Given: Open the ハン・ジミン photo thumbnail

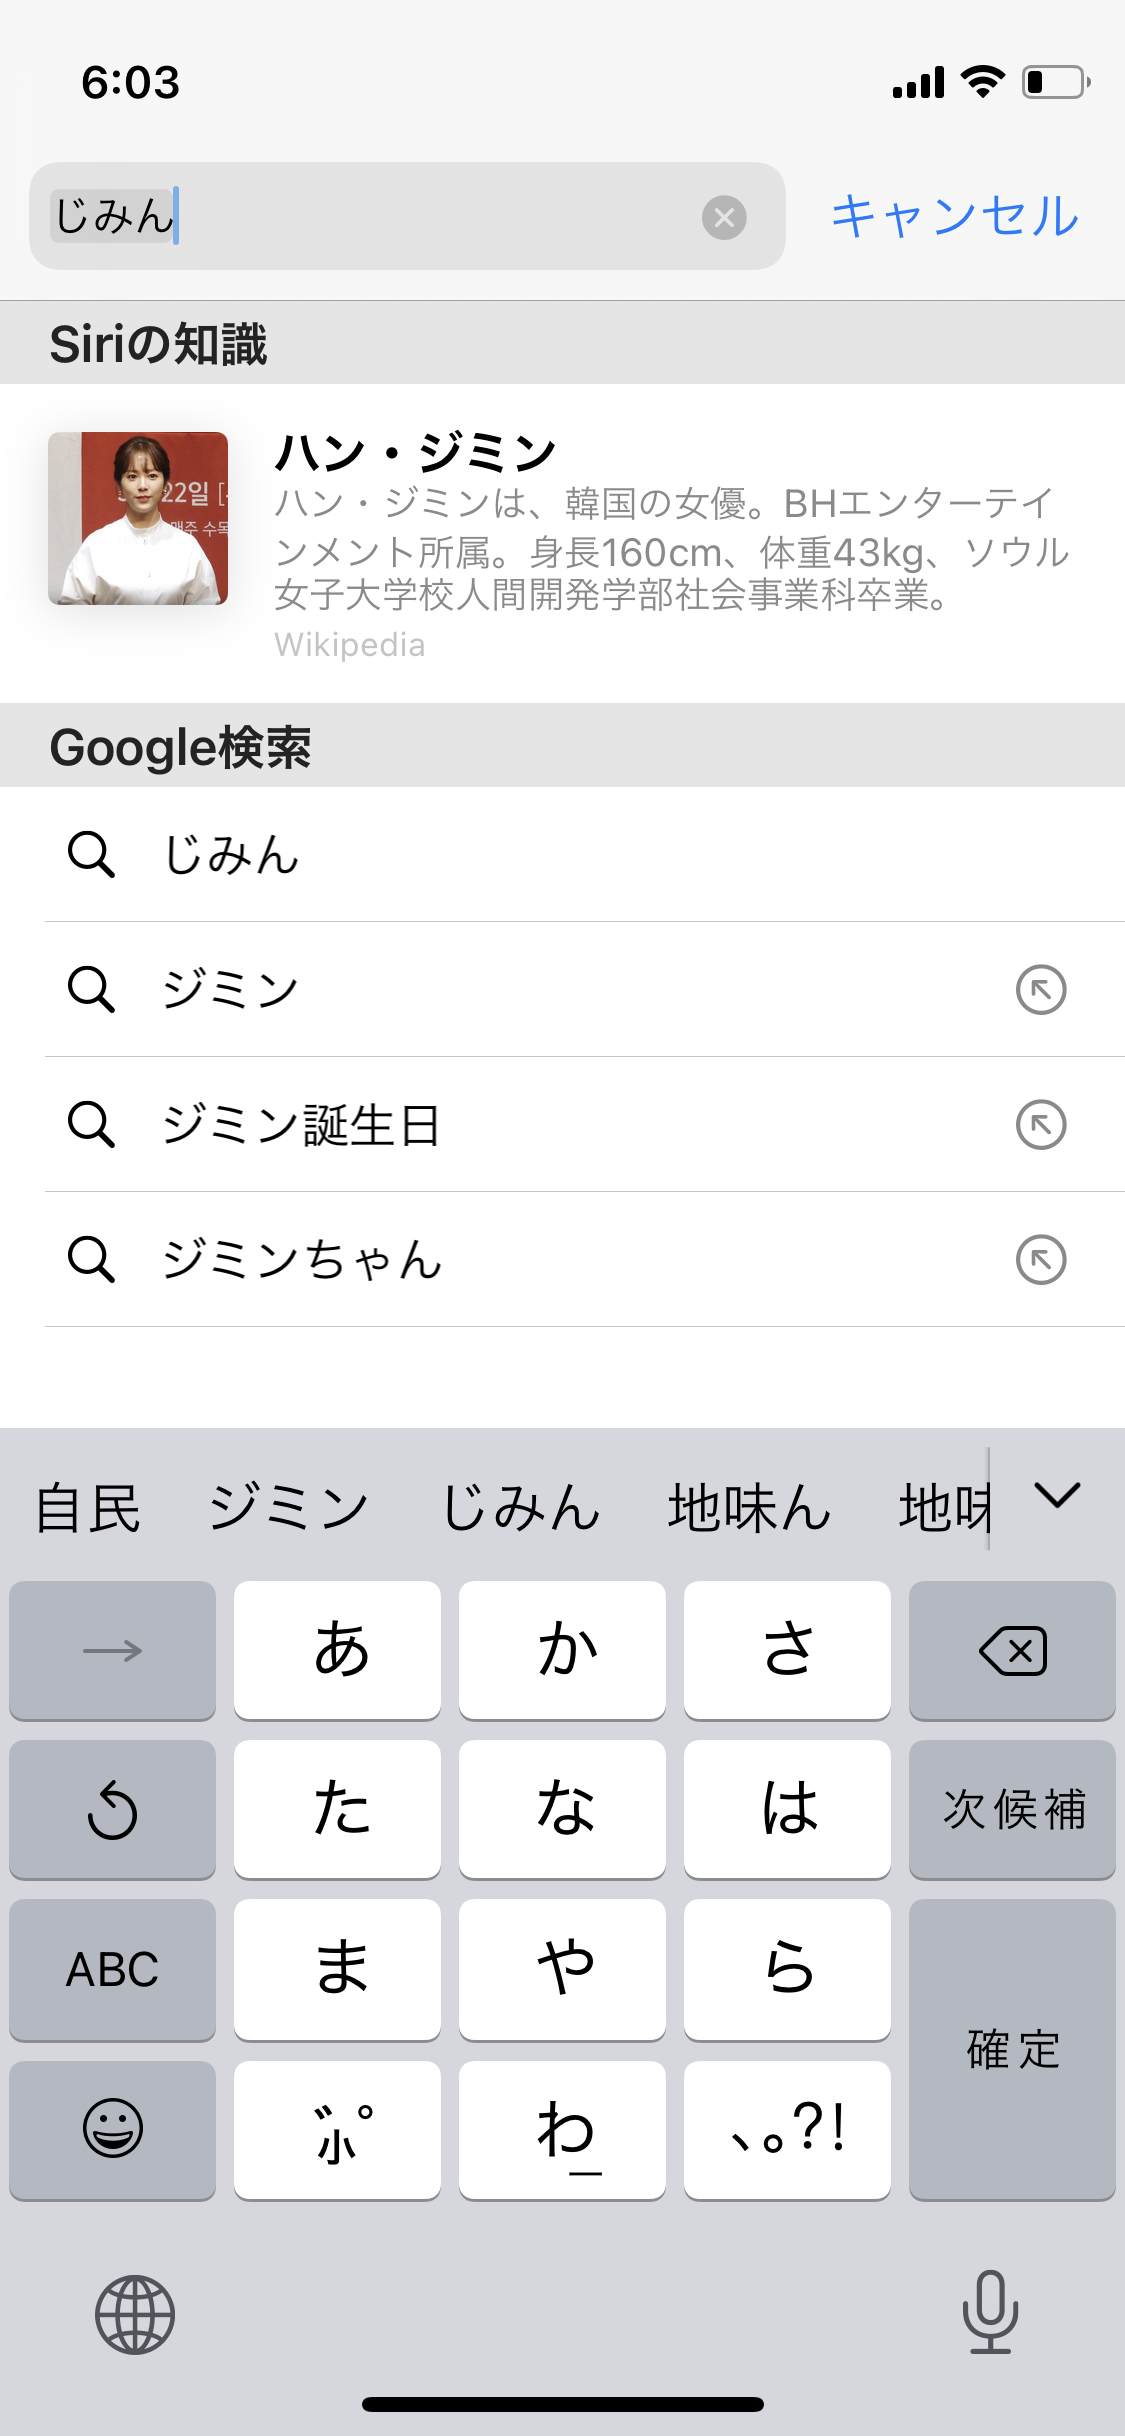Looking at the screenshot, I should 138,518.
